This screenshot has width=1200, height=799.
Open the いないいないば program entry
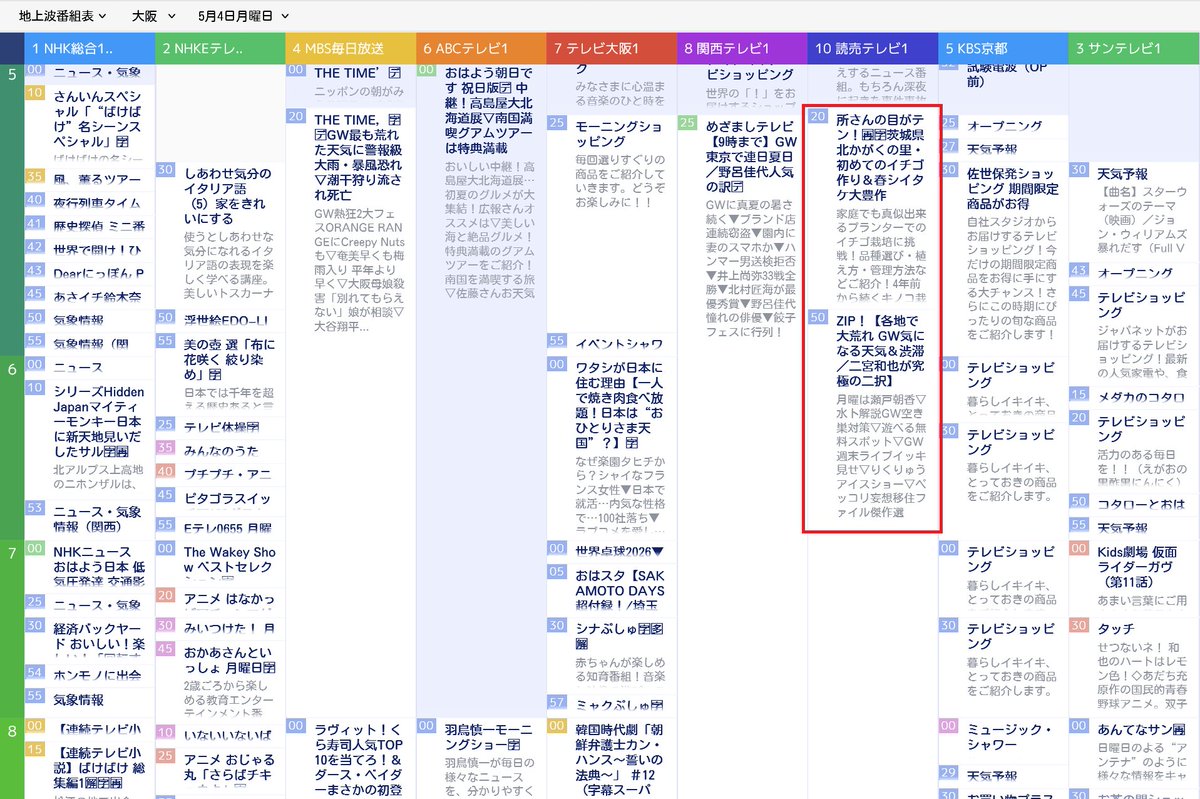point(230,735)
